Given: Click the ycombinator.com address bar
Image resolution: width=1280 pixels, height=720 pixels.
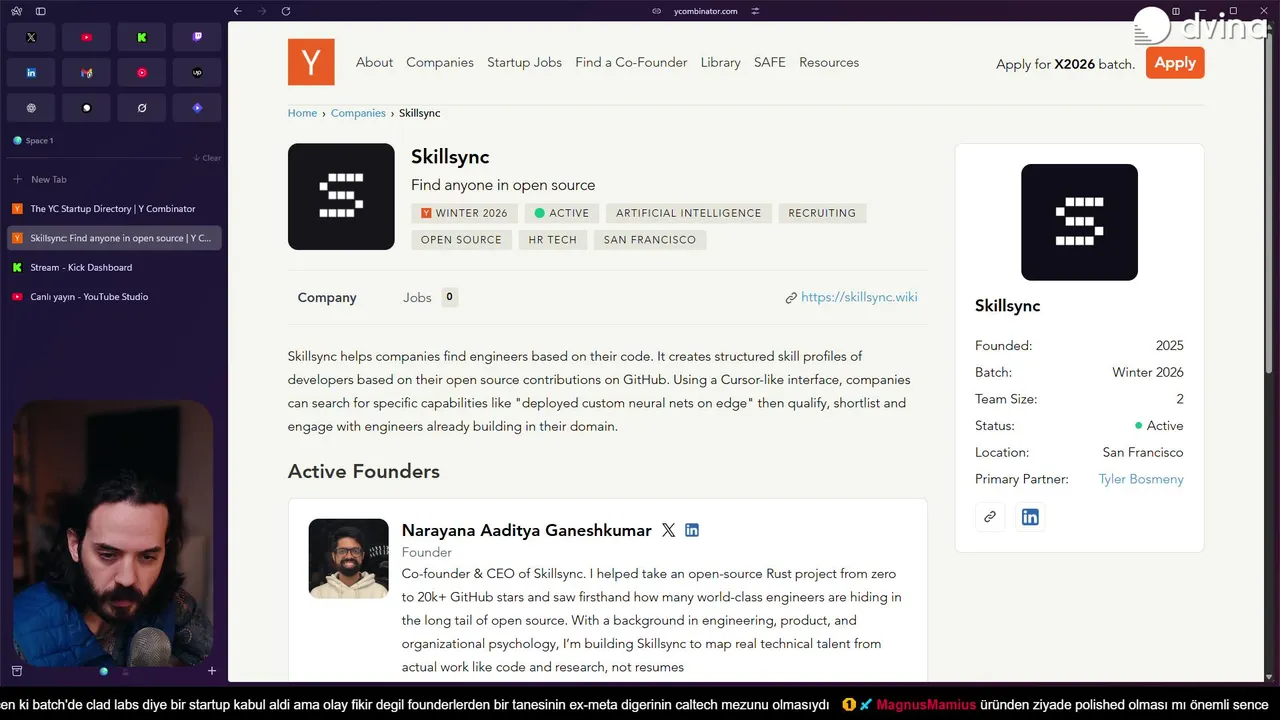Looking at the screenshot, I should coord(705,11).
